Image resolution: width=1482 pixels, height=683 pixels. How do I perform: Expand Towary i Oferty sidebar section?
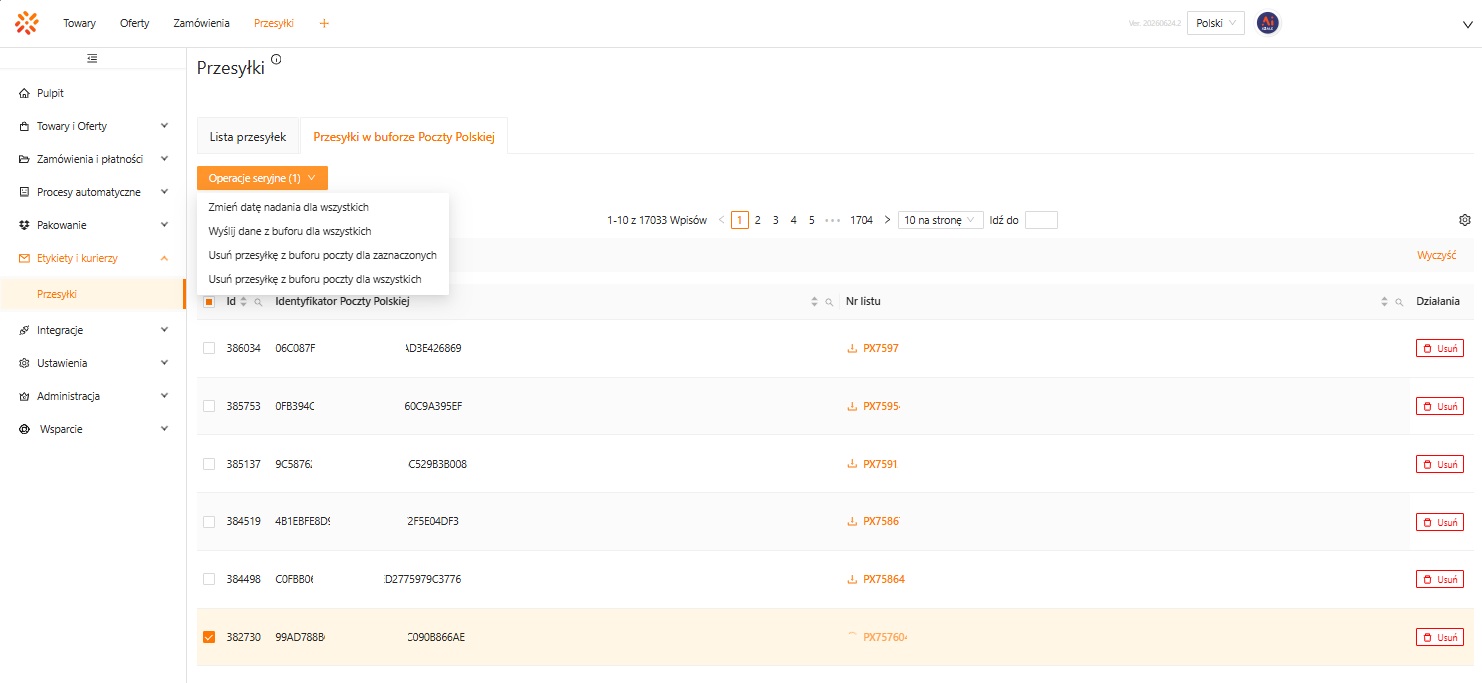[x=92, y=126]
